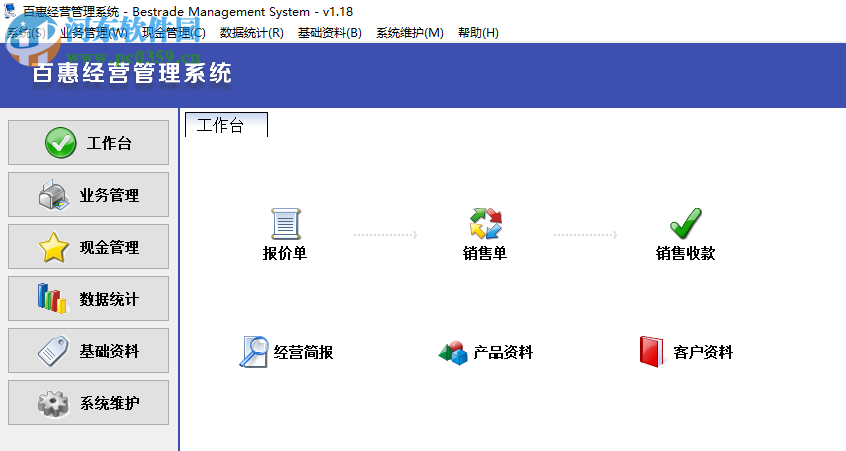Click the 销售收款 label text
The height and width of the screenshot is (451, 846).
[686, 253]
